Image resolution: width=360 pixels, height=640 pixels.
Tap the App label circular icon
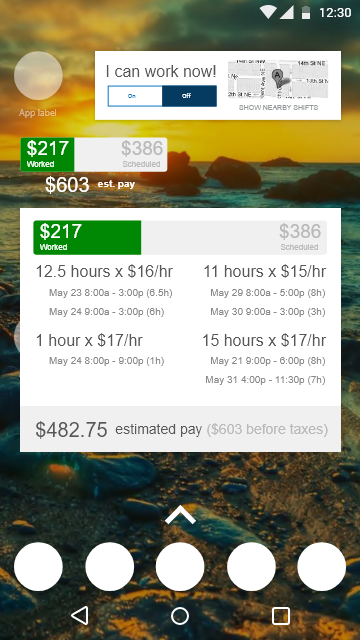[x=38, y=76]
